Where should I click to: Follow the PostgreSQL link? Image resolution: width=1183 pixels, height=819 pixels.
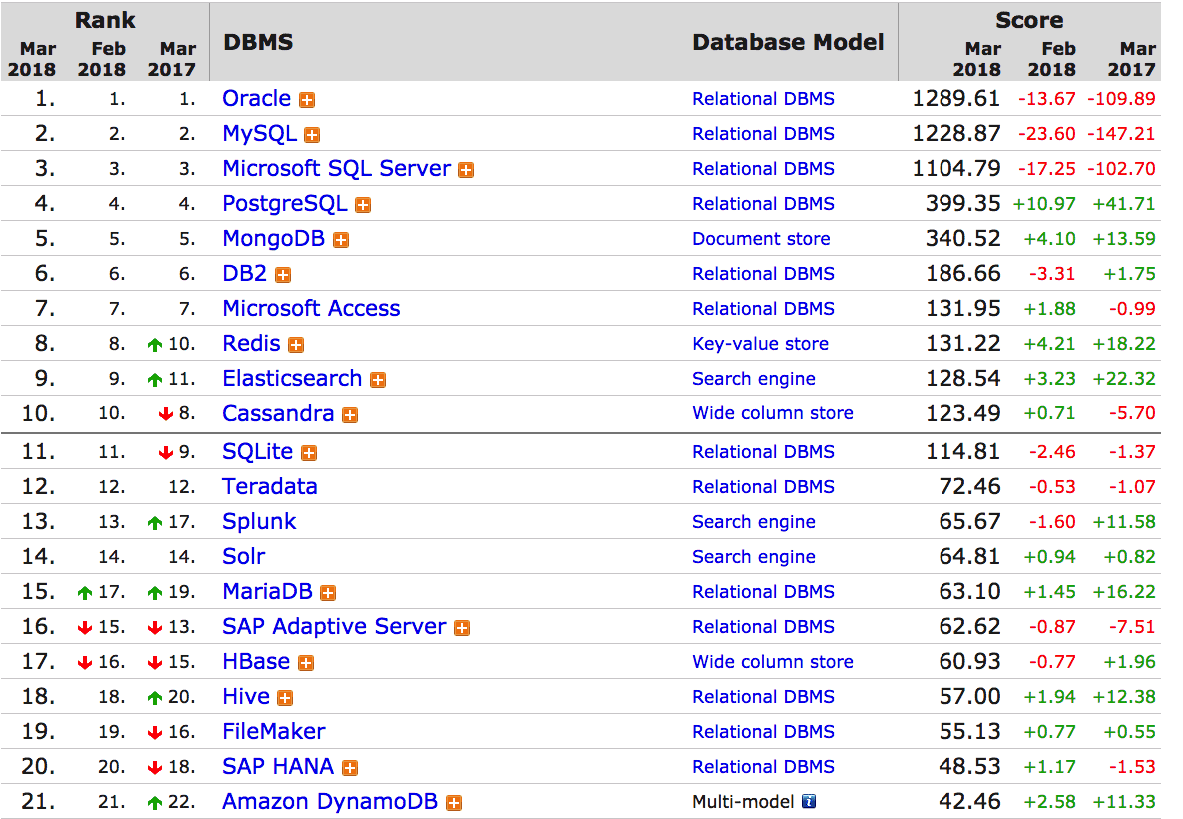click(x=284, y=204)
